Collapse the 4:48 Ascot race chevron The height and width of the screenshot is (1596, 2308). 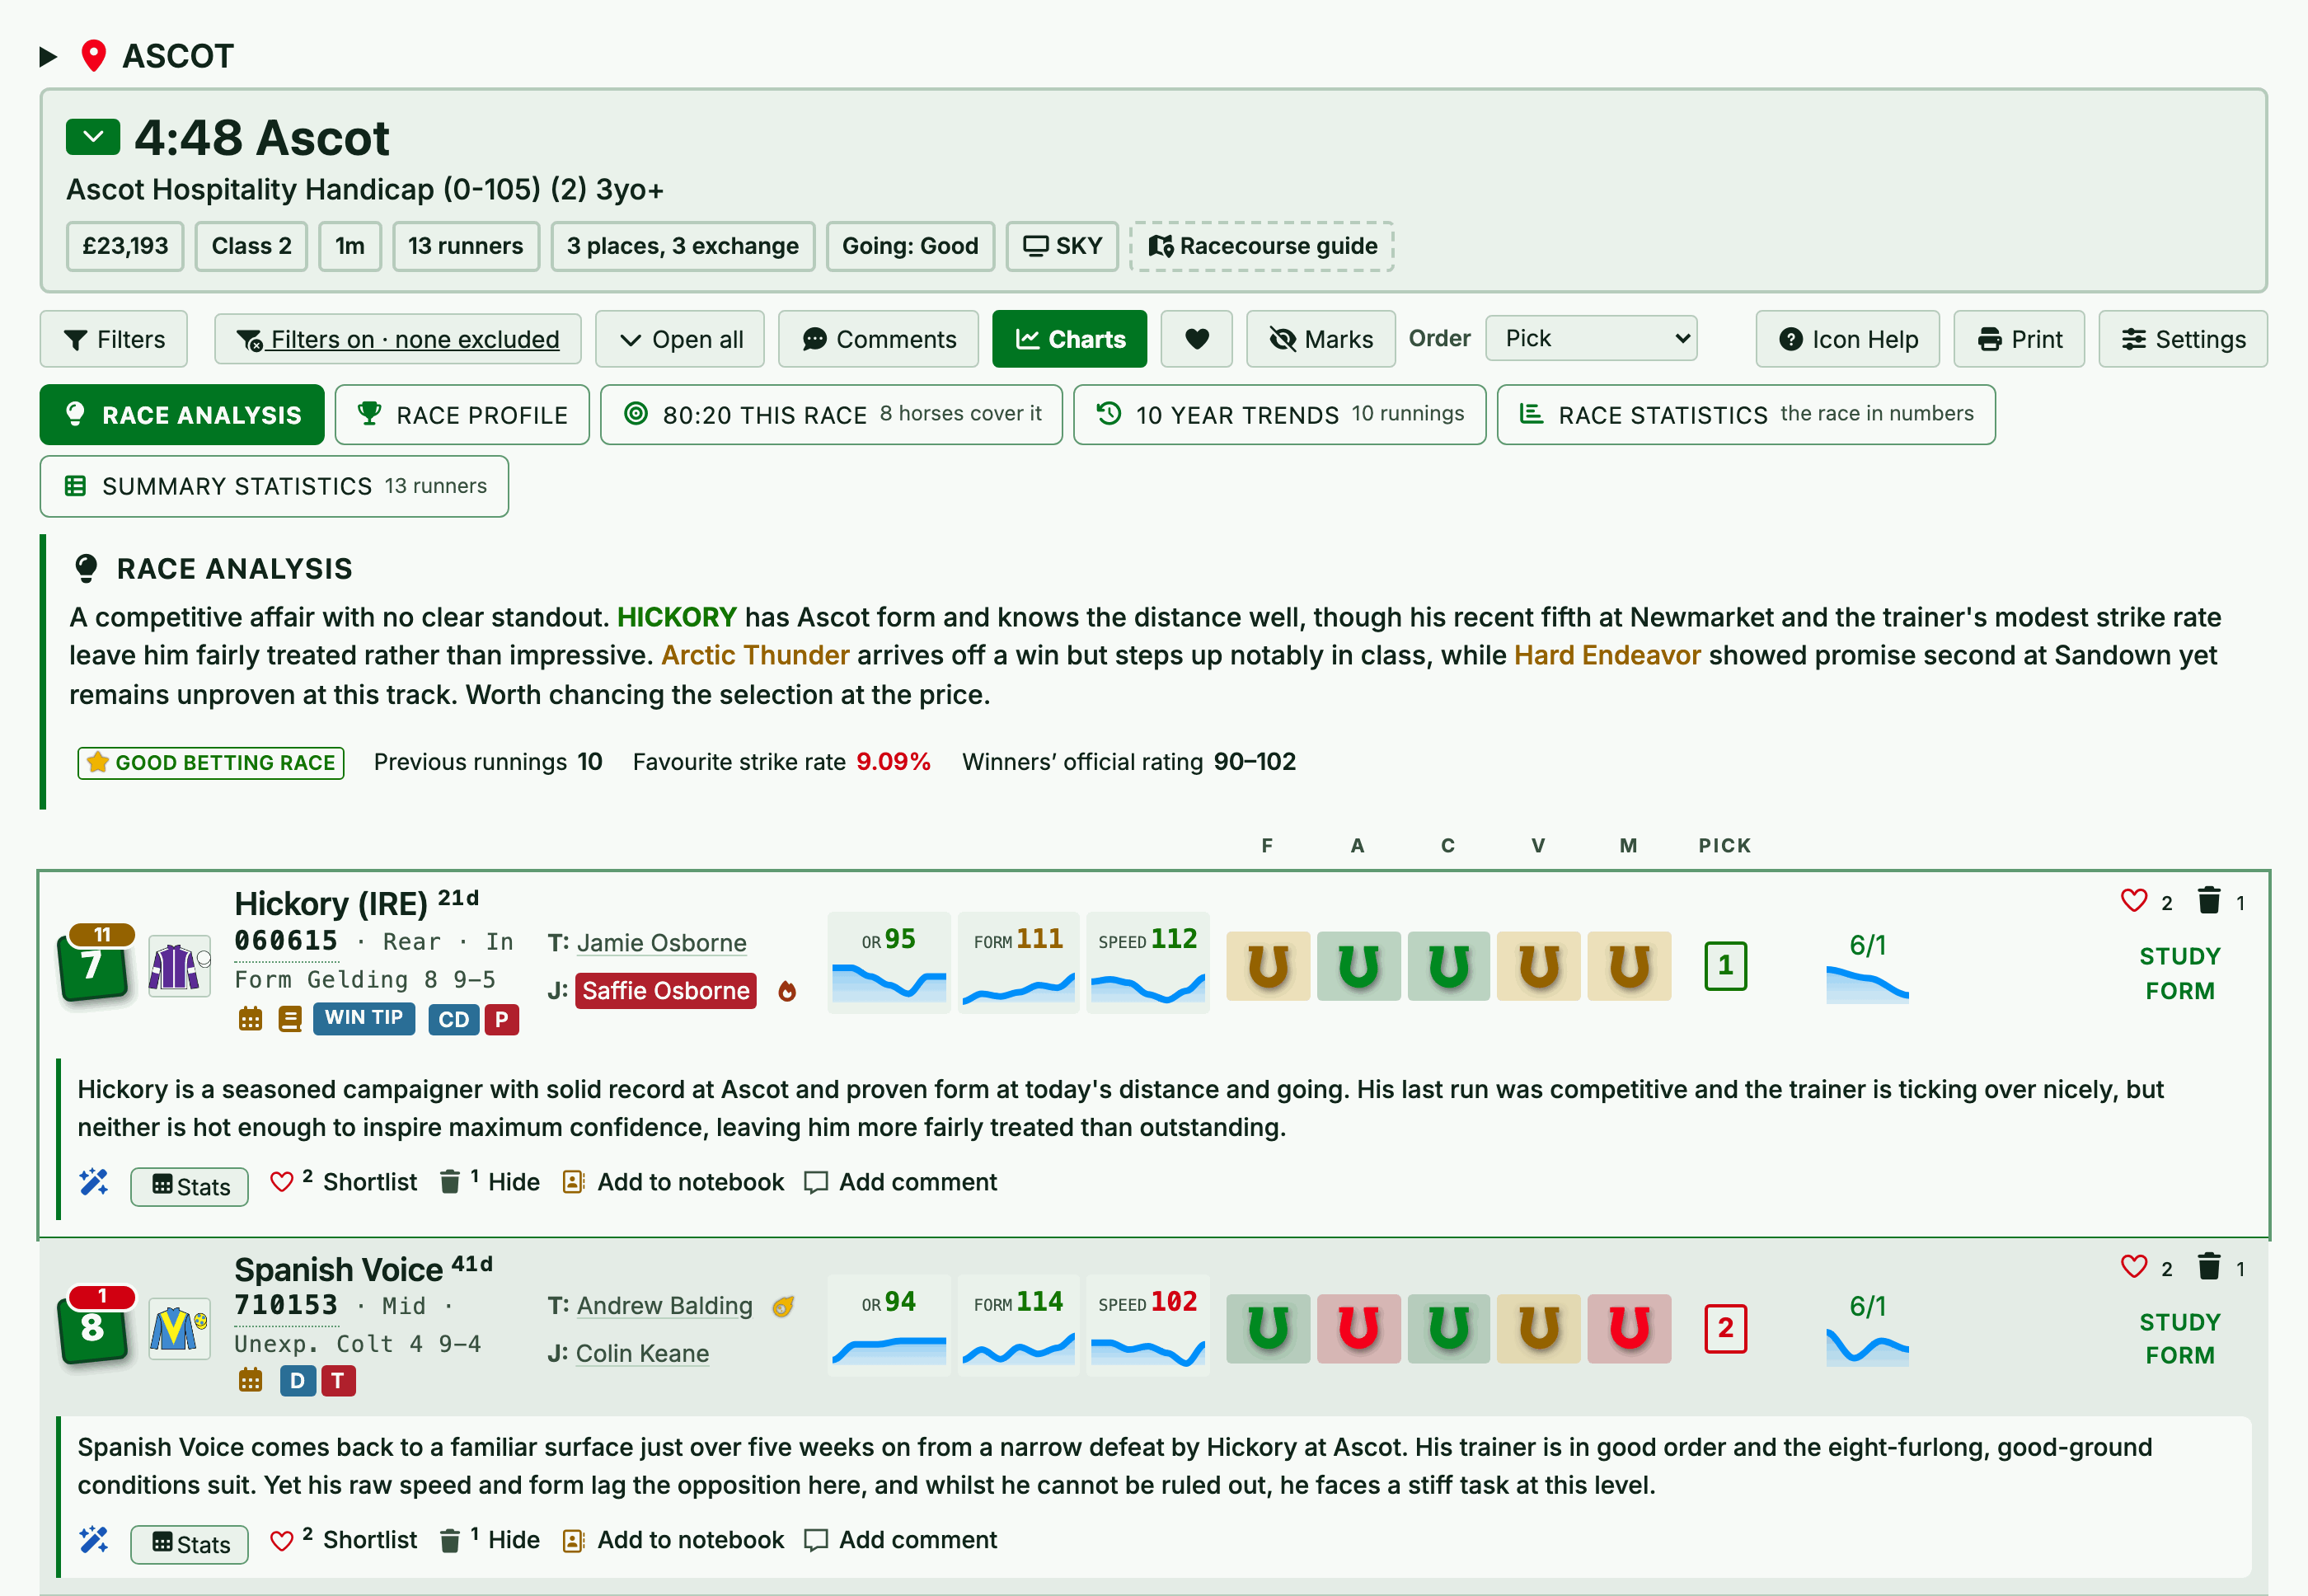[x=93, y=137]
